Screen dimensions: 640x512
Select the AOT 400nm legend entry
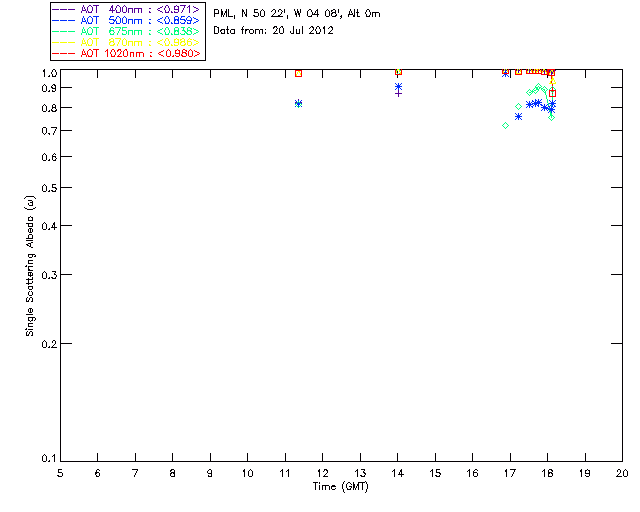coord(126,9)
